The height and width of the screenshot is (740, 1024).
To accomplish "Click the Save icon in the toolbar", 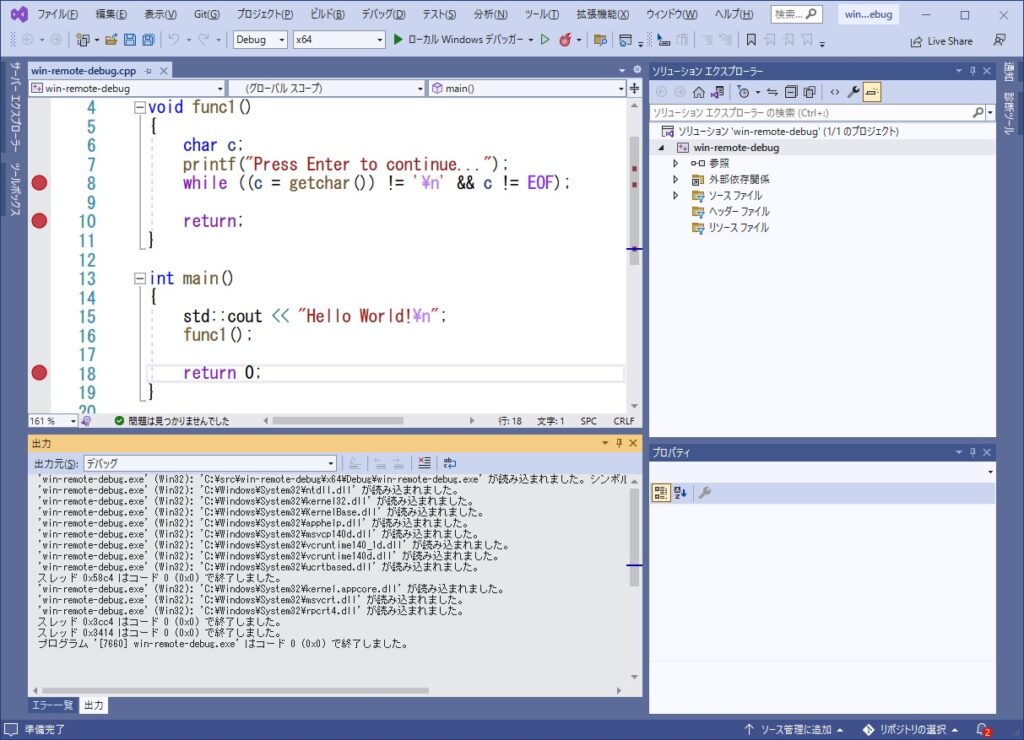I will click(x=131, y=40).
